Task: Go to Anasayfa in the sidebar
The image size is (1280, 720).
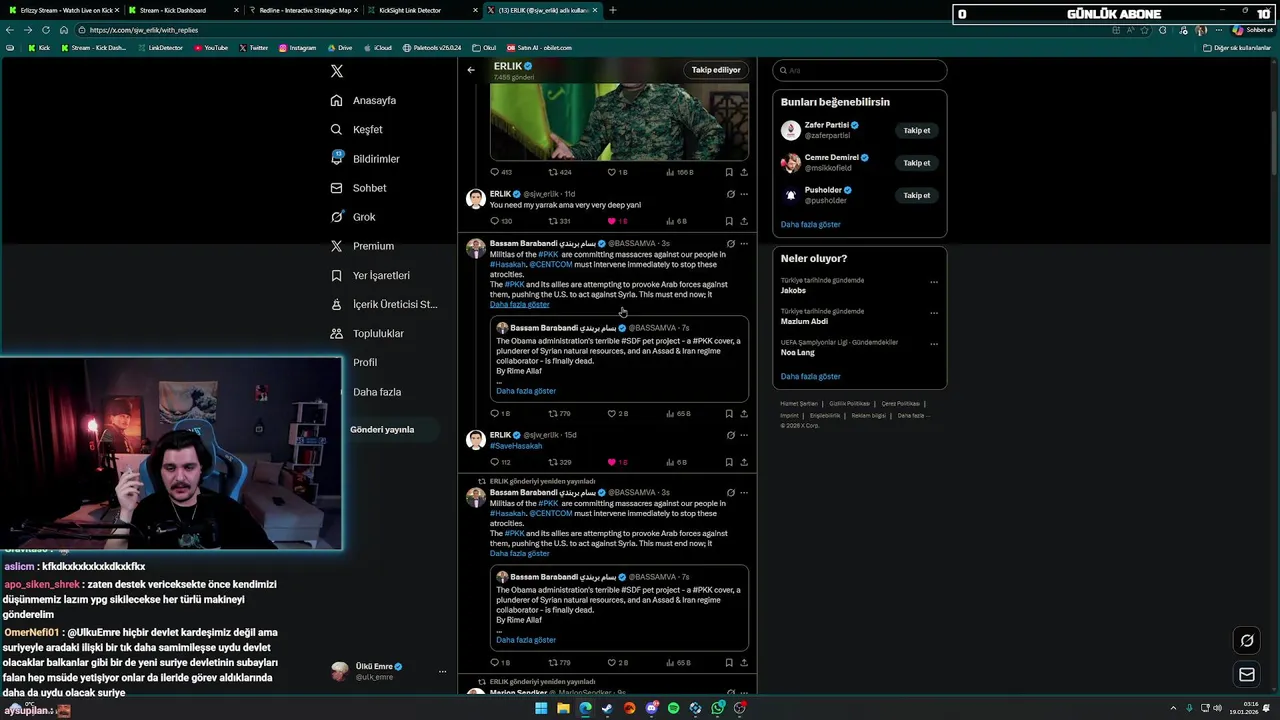Action: pyautogui.click(x=364, y=100)
